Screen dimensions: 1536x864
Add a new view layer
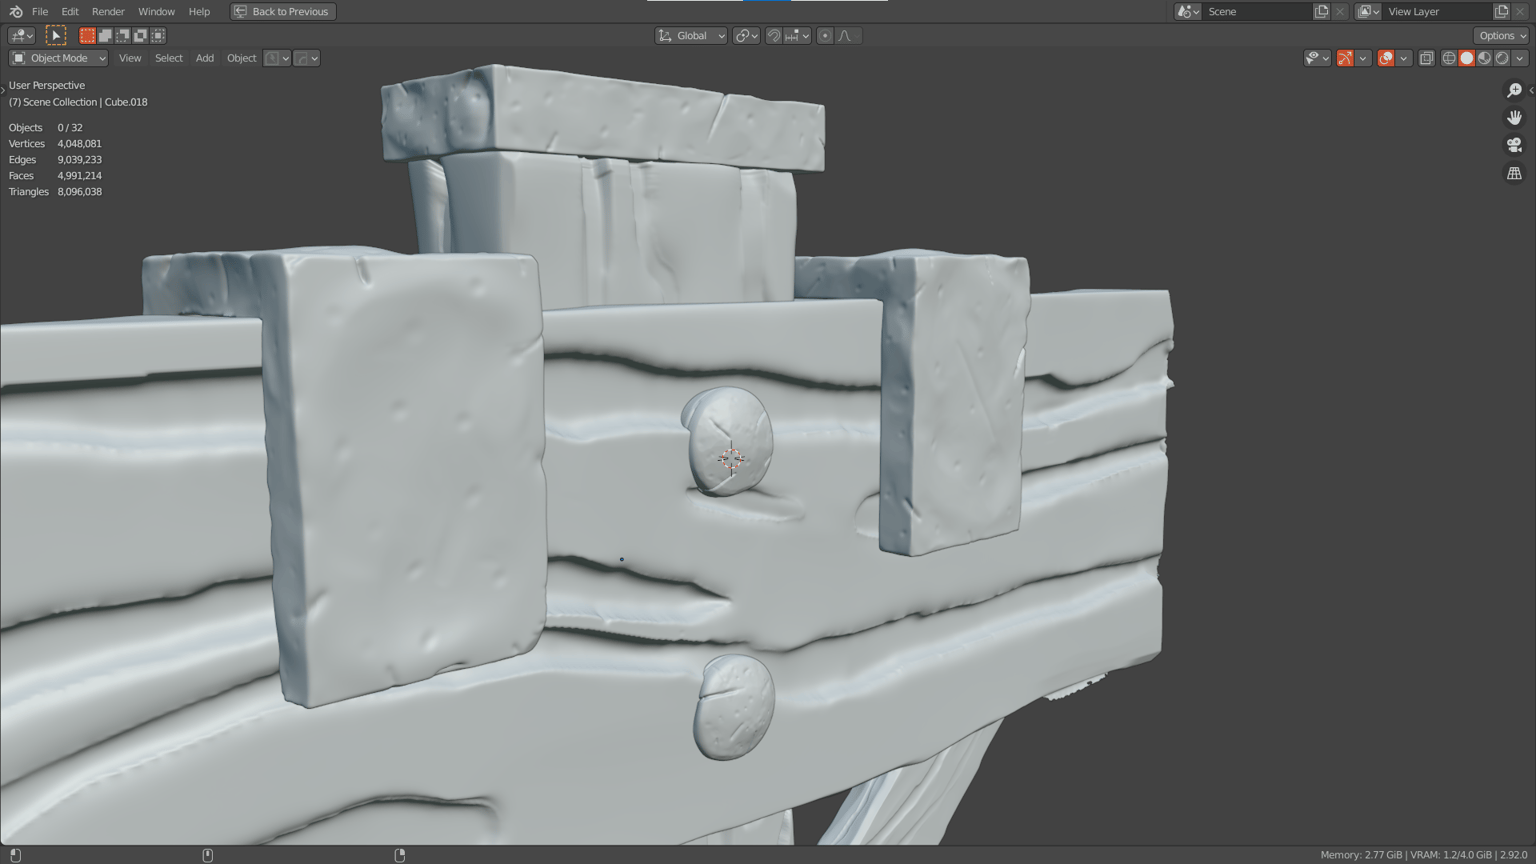click(1501, 11)
